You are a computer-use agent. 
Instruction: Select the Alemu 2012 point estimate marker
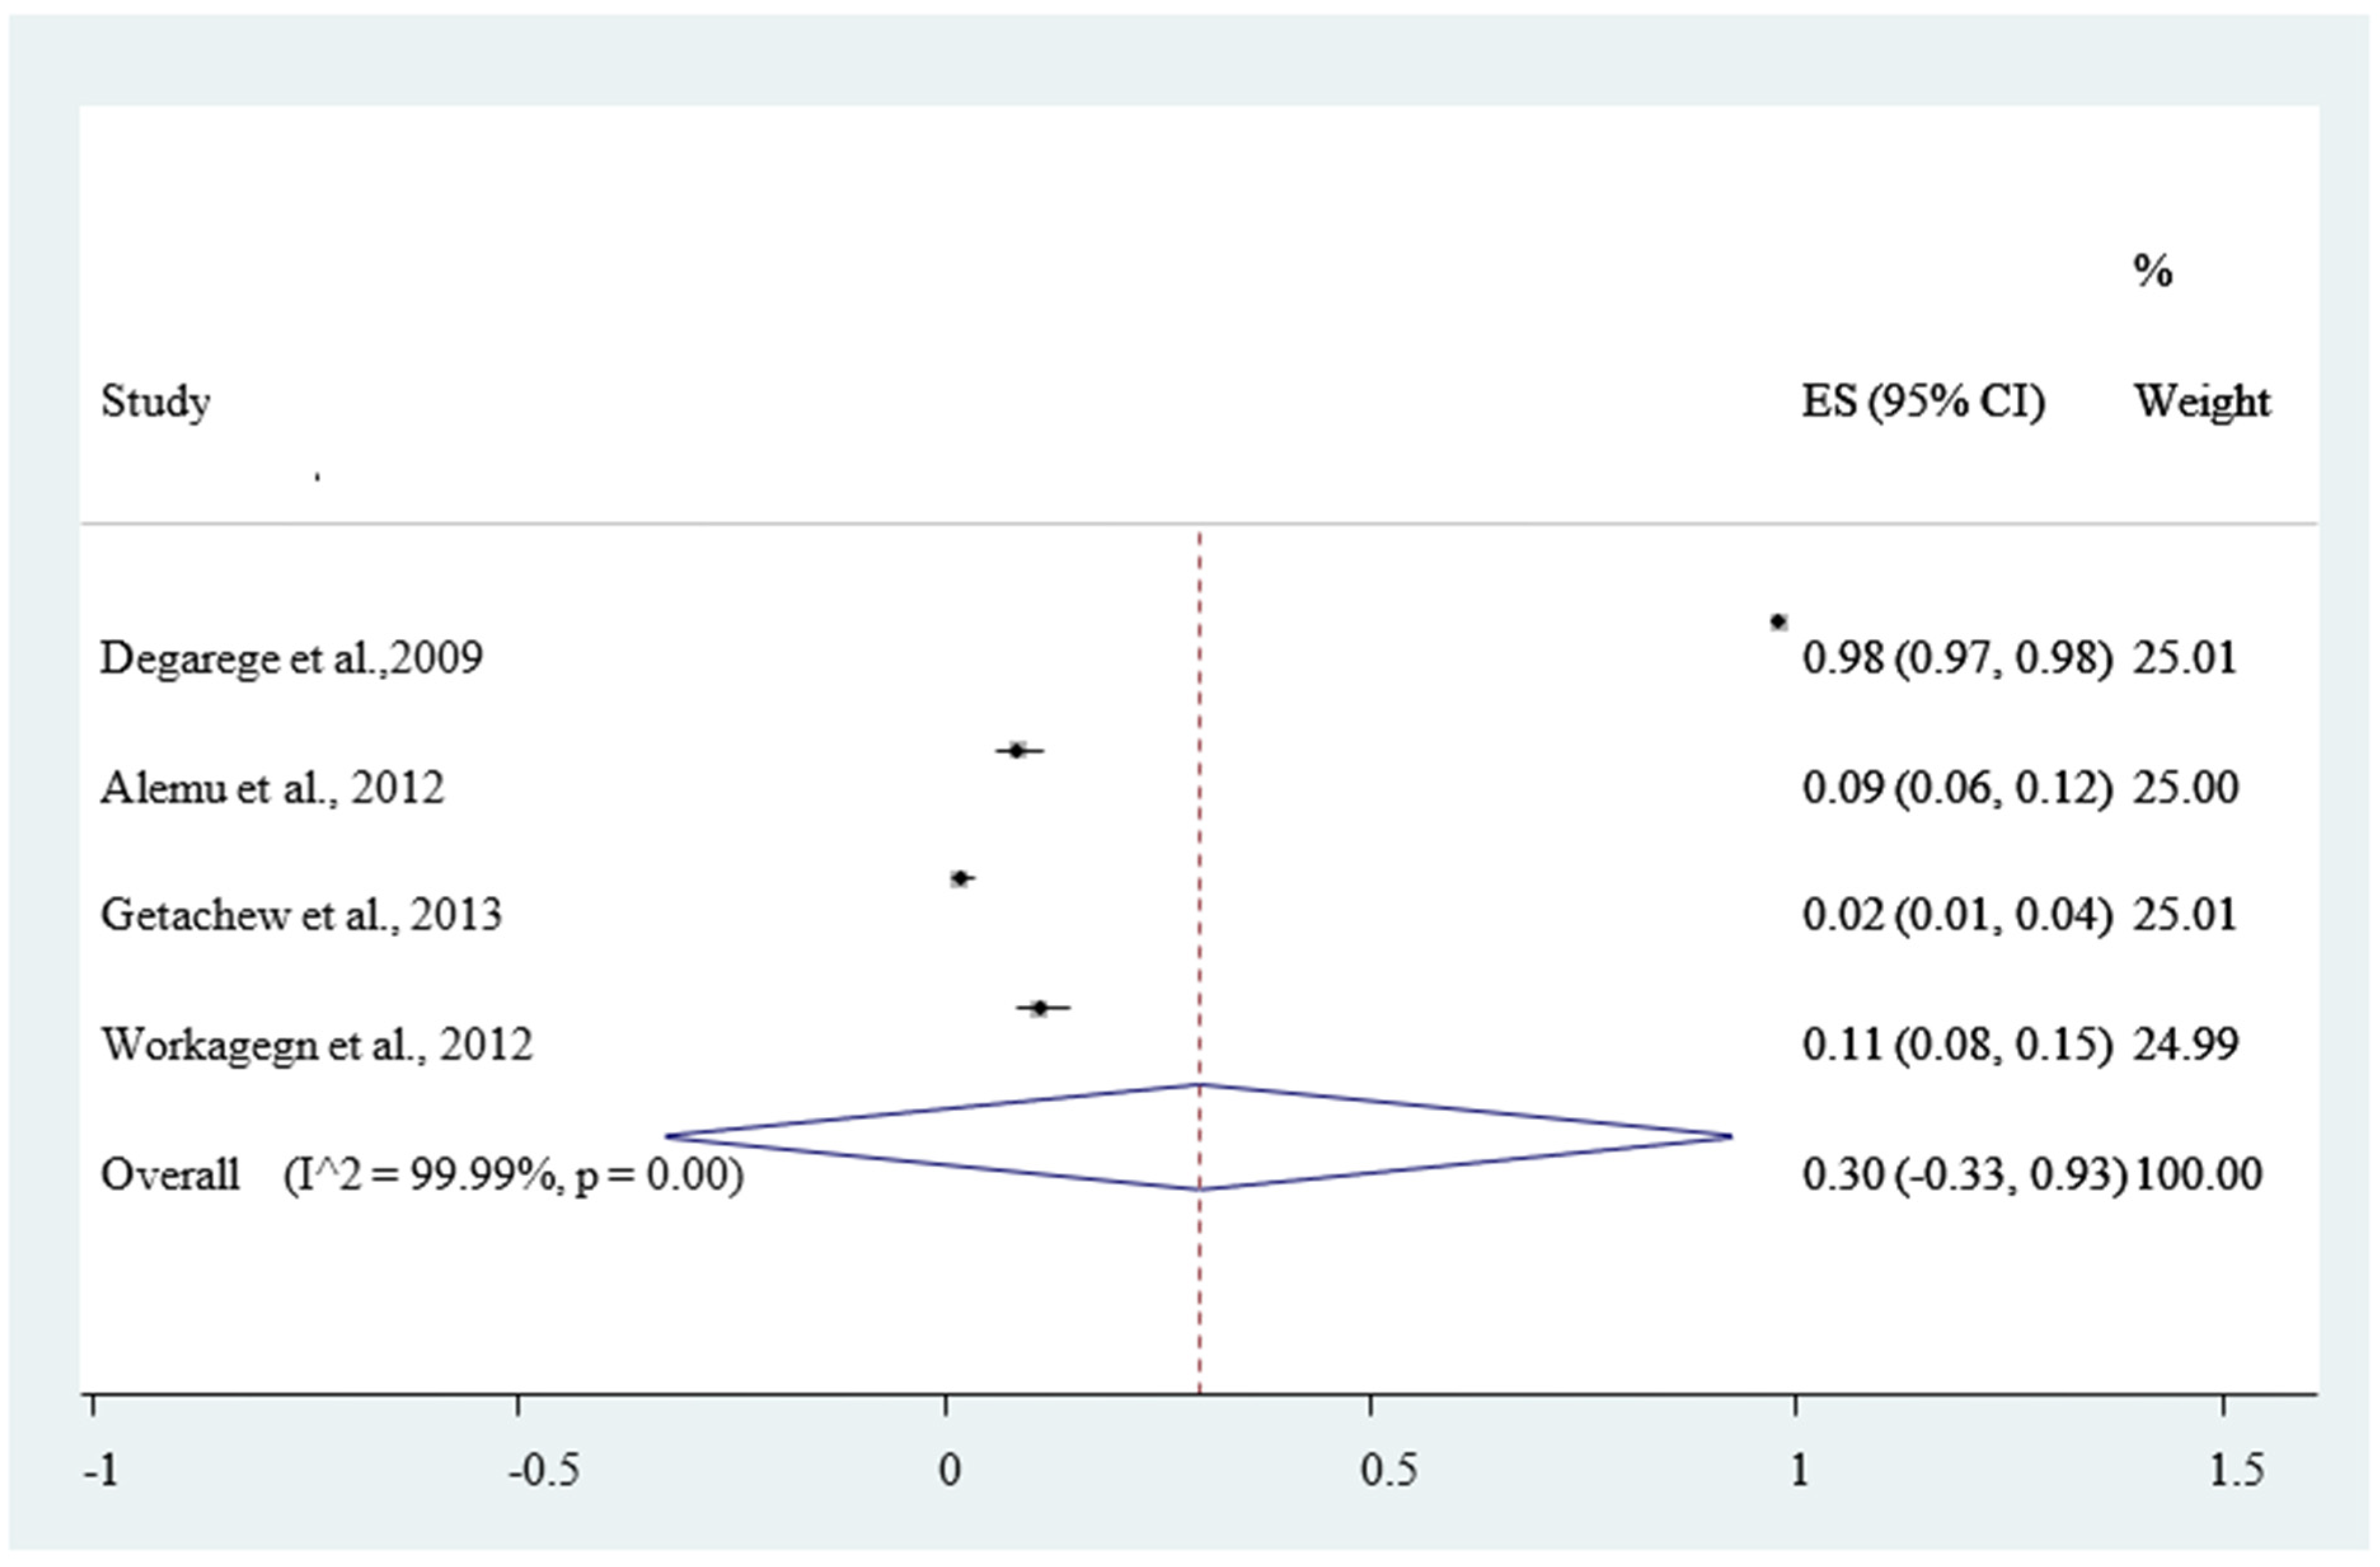click(1017, 750)
